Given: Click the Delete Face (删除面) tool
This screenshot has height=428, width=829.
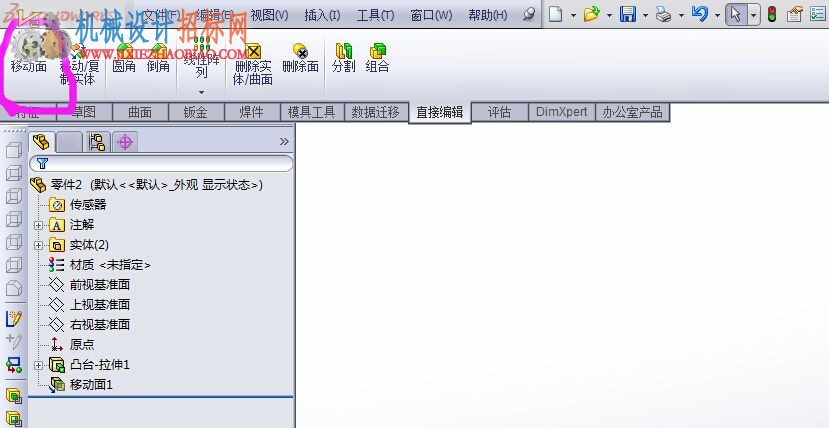Looking at the screenshot, I should 300,58.
